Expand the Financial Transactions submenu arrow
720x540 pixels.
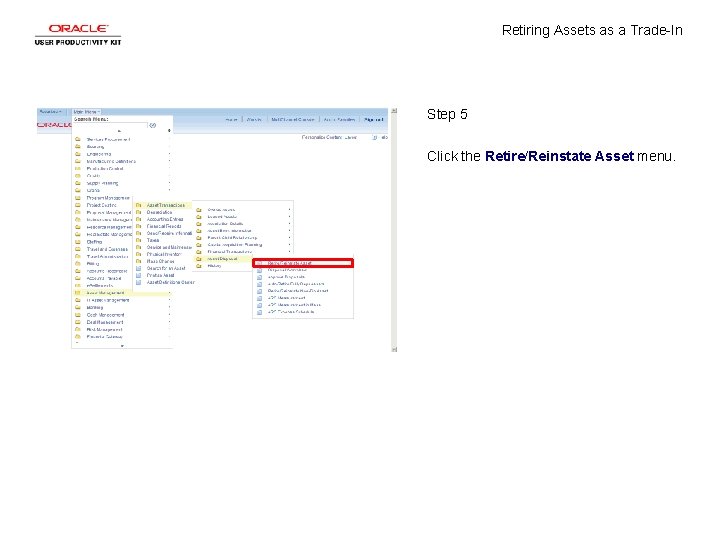click(x=289, y=252)
